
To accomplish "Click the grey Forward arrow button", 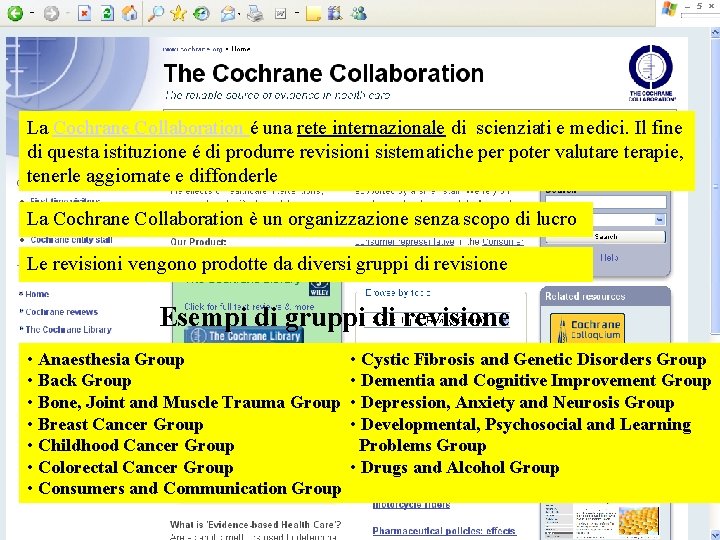I will 51,13.
